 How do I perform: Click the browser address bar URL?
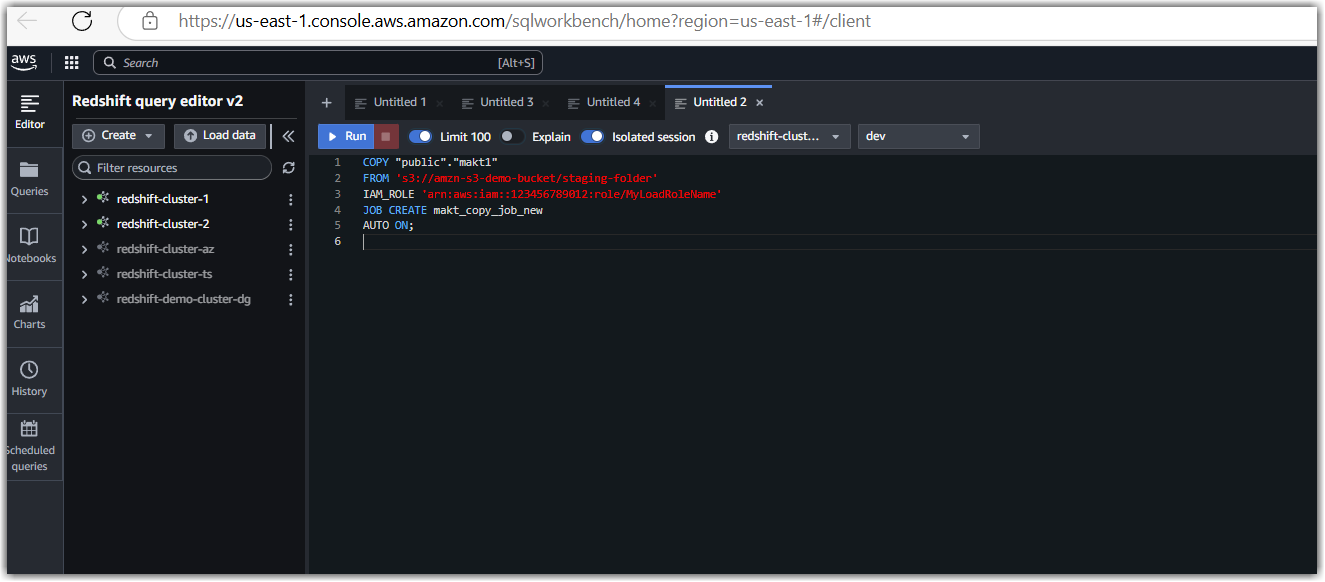pyautogui.click(x=524, y=21)
